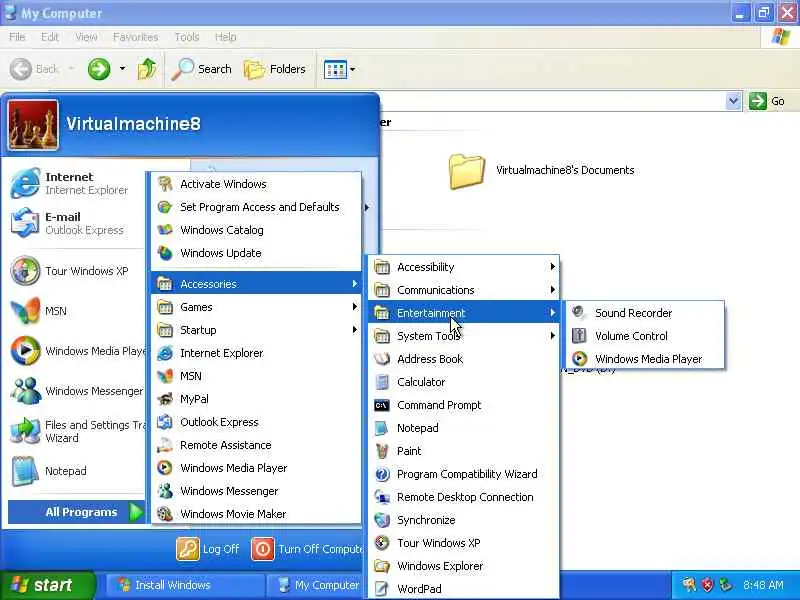Toggle the Folders pane button

tap(275, 69)
